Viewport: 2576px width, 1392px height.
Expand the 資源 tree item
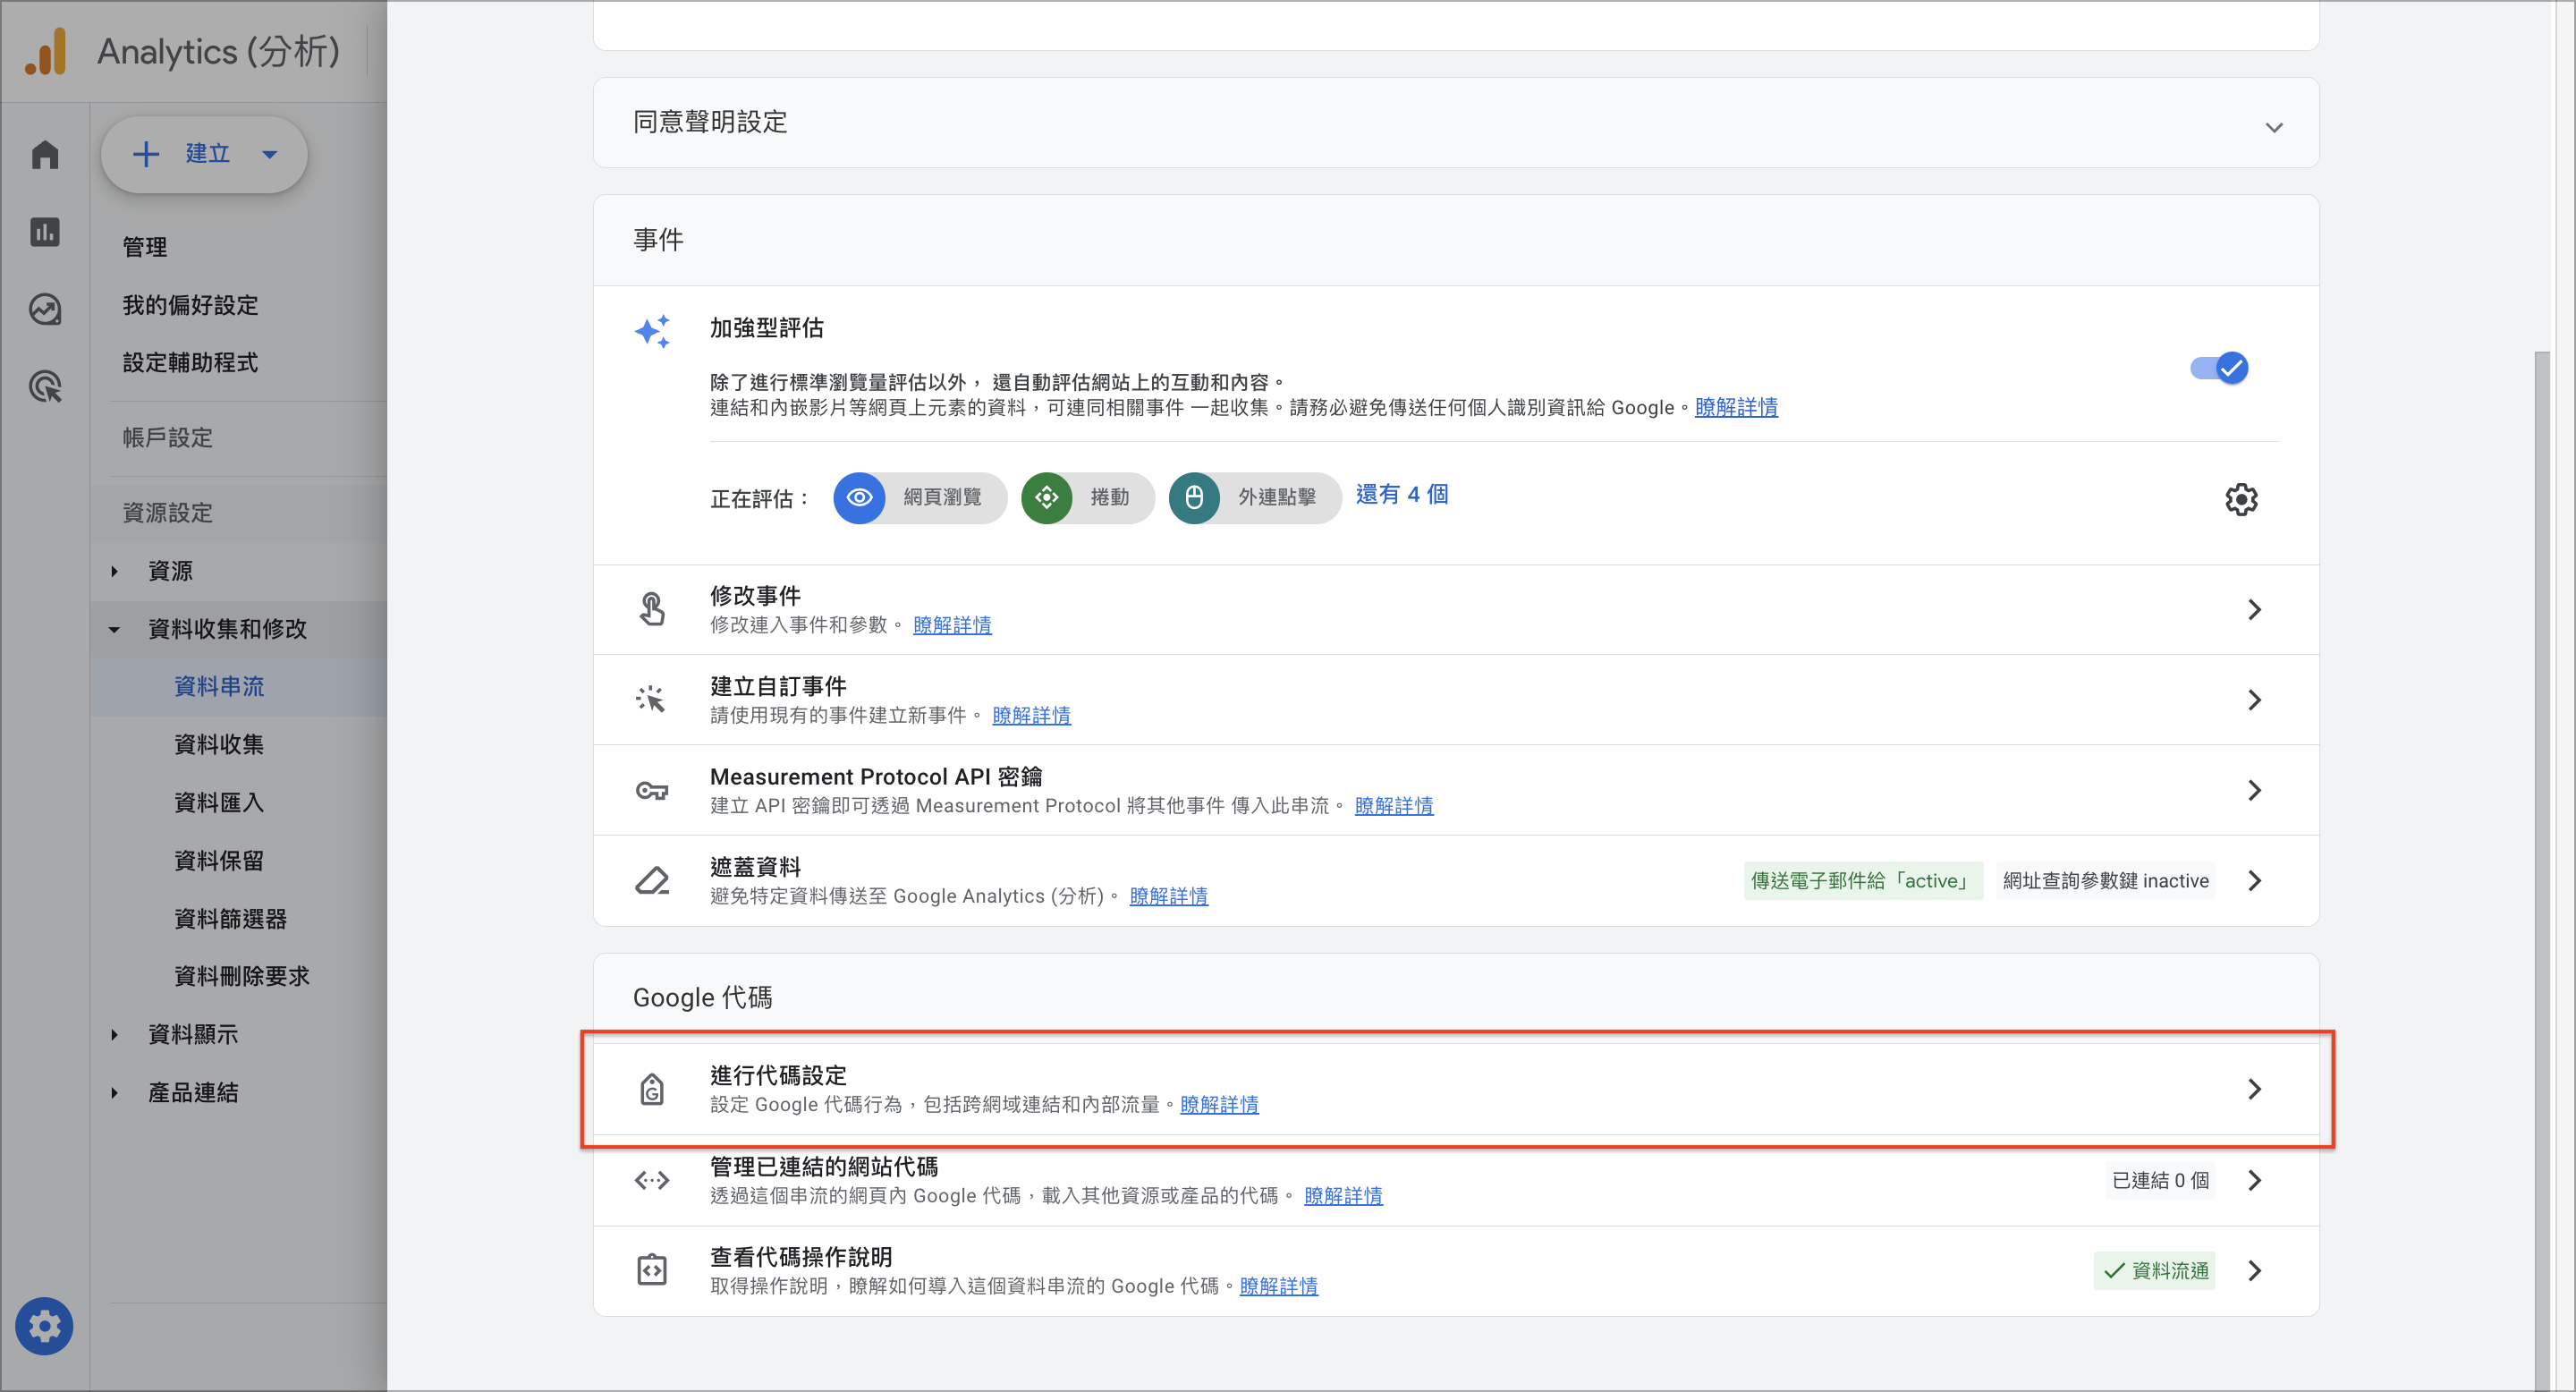(114, 571)
